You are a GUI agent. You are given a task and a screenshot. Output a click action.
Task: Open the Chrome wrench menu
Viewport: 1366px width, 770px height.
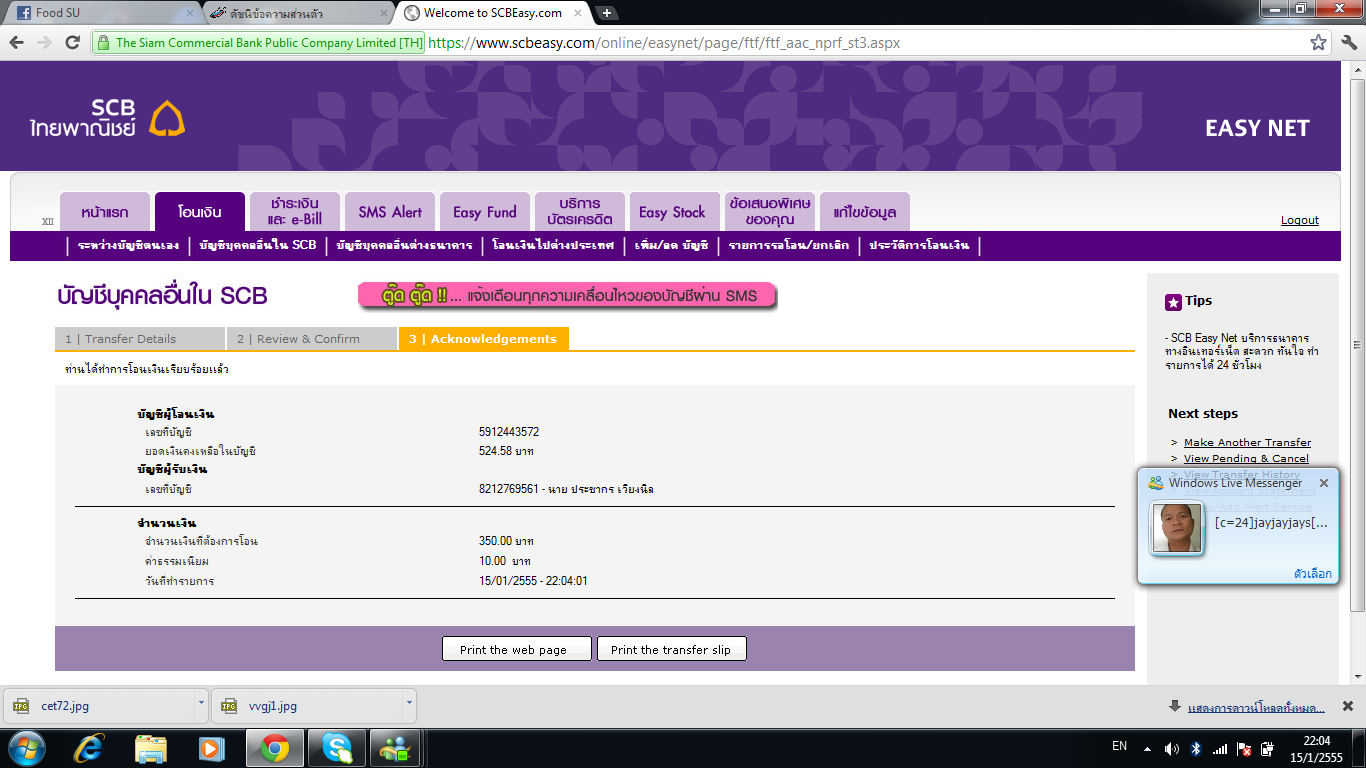1348,43
